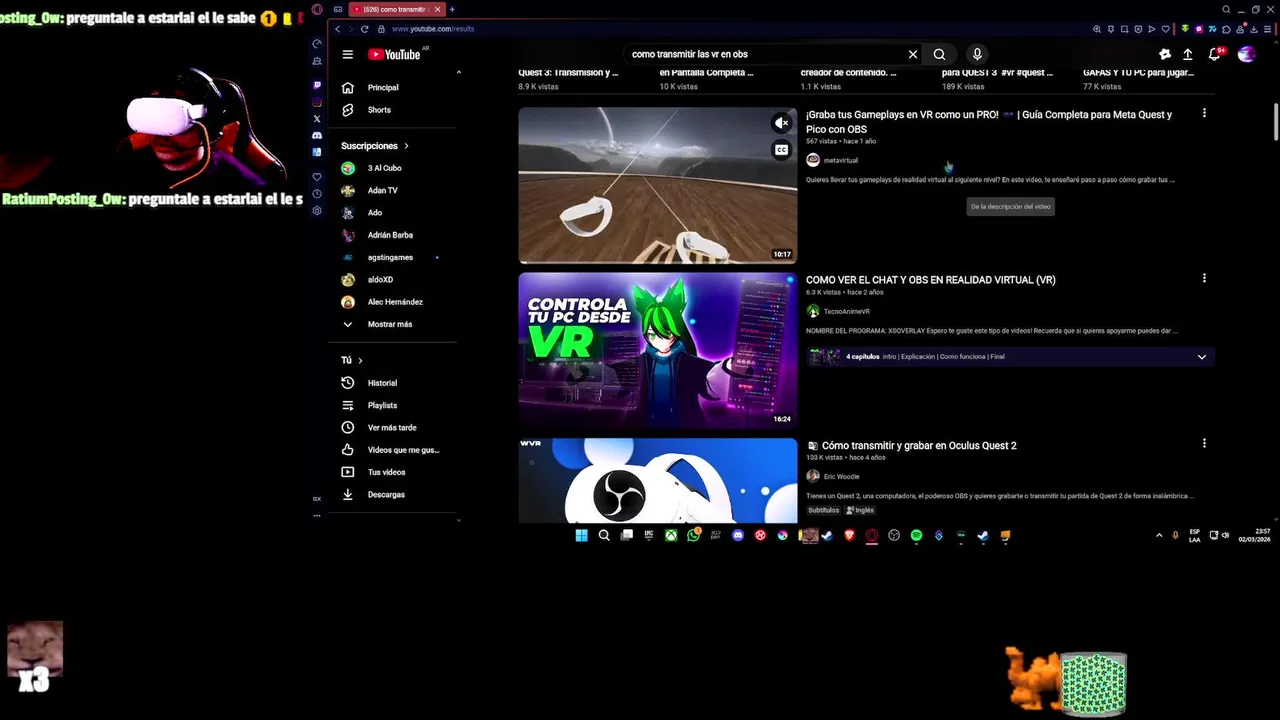Viewport: 1280px width, 720px height.
Task: Open X (Twitter) in the Opera sidebar
Action: (x=317, y=119)
